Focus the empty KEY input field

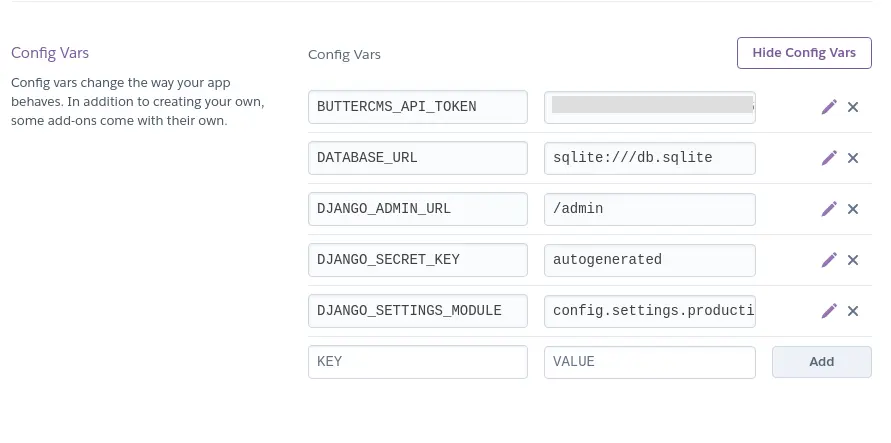[418, 362]
